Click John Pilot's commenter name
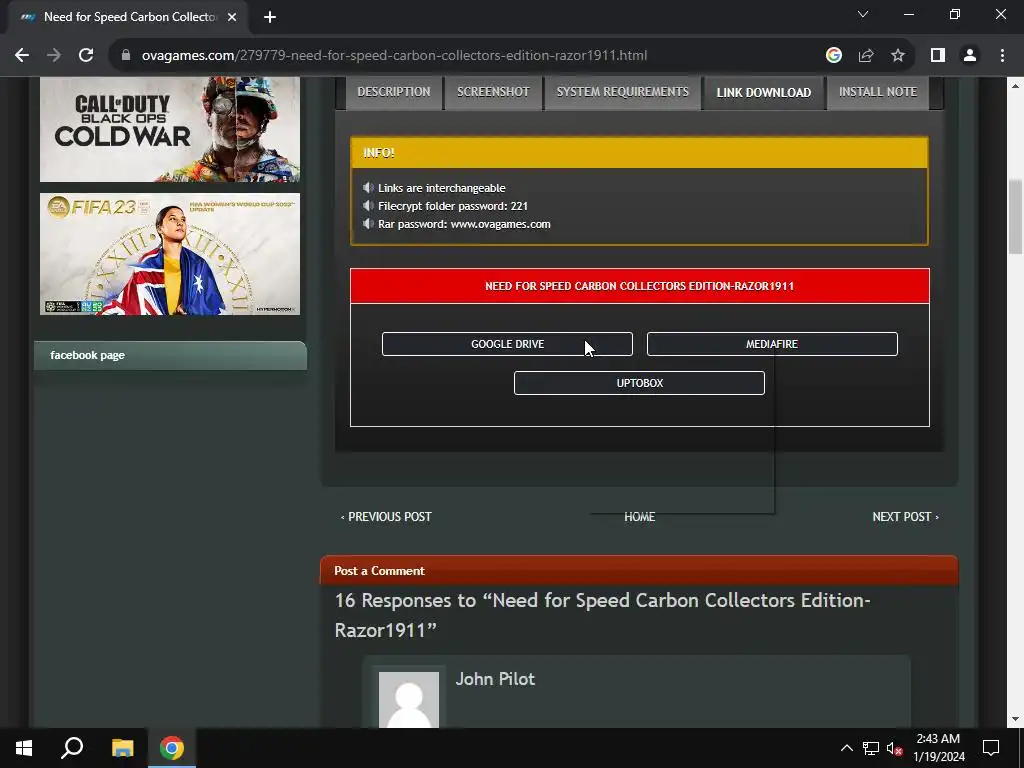Viewport: 1024px width, 768px height. [x=495, y=679]
